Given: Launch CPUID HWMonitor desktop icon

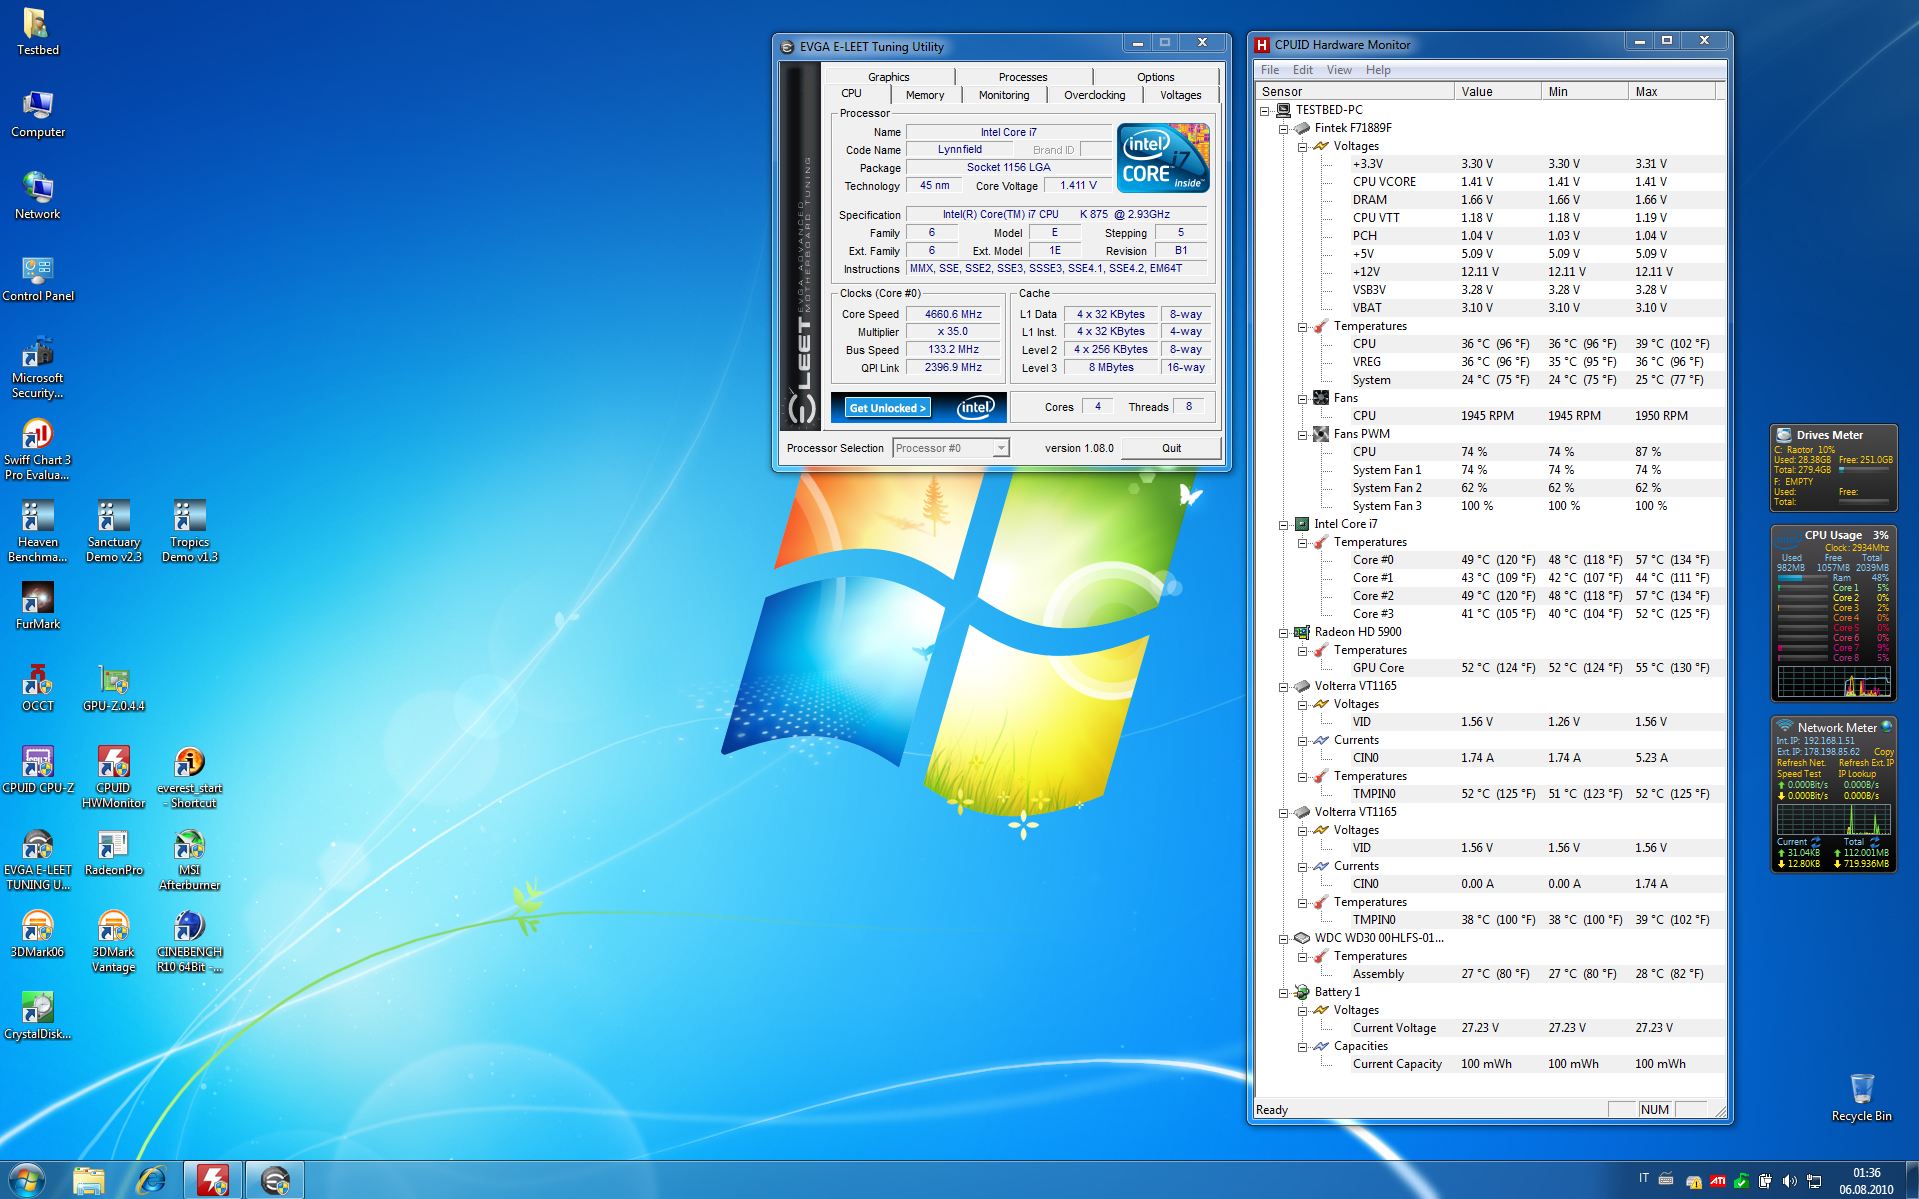Looking at the screenshot, I should pos(113,777).
